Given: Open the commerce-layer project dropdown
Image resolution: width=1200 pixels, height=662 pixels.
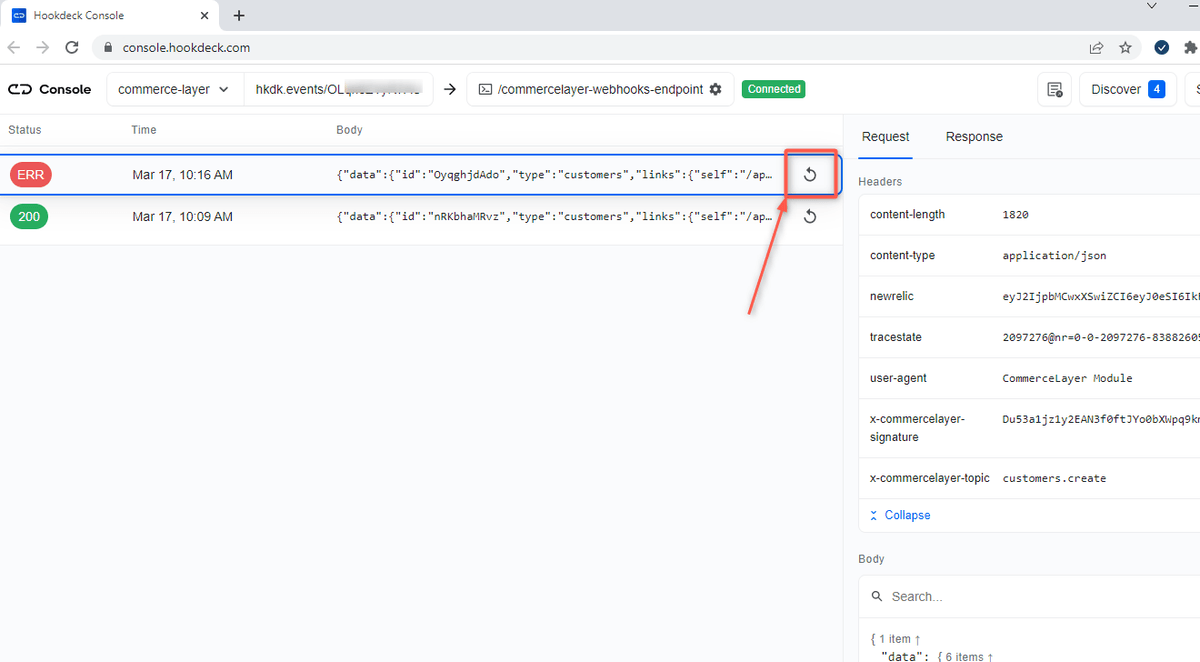Looking at the screenshot, I should point(174,89).
